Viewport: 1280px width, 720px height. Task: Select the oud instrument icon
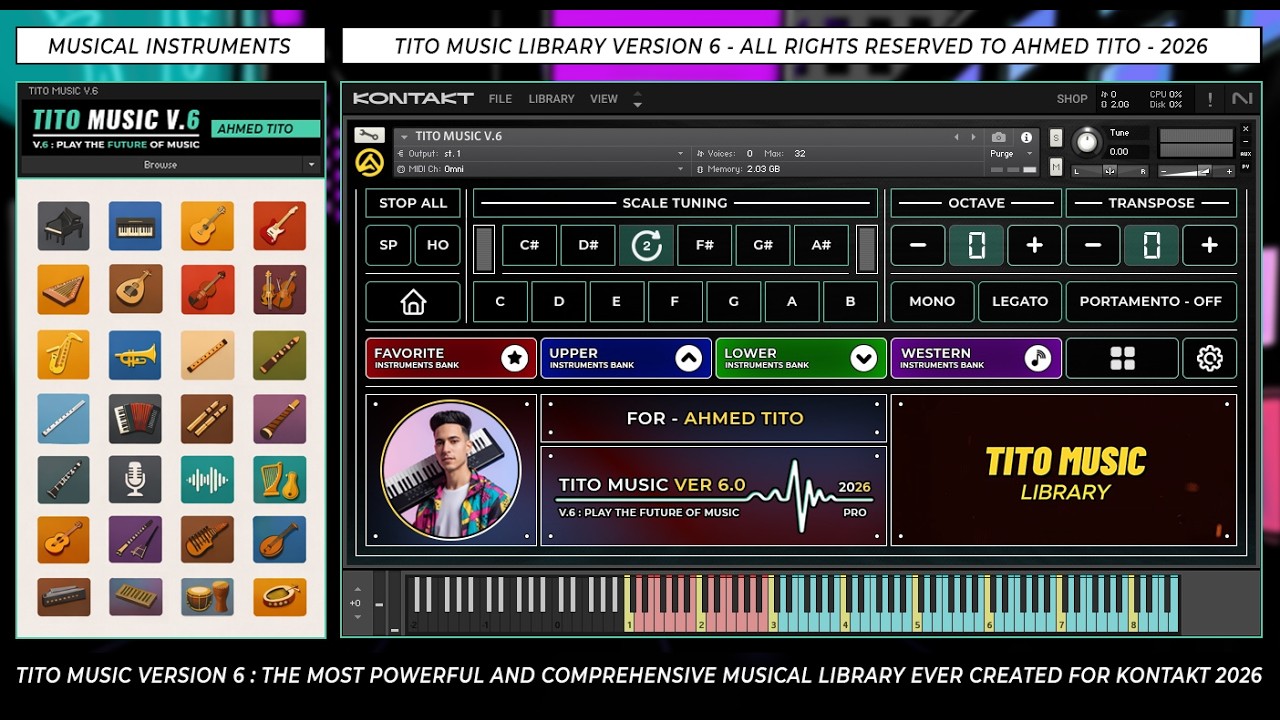point(135,289)
